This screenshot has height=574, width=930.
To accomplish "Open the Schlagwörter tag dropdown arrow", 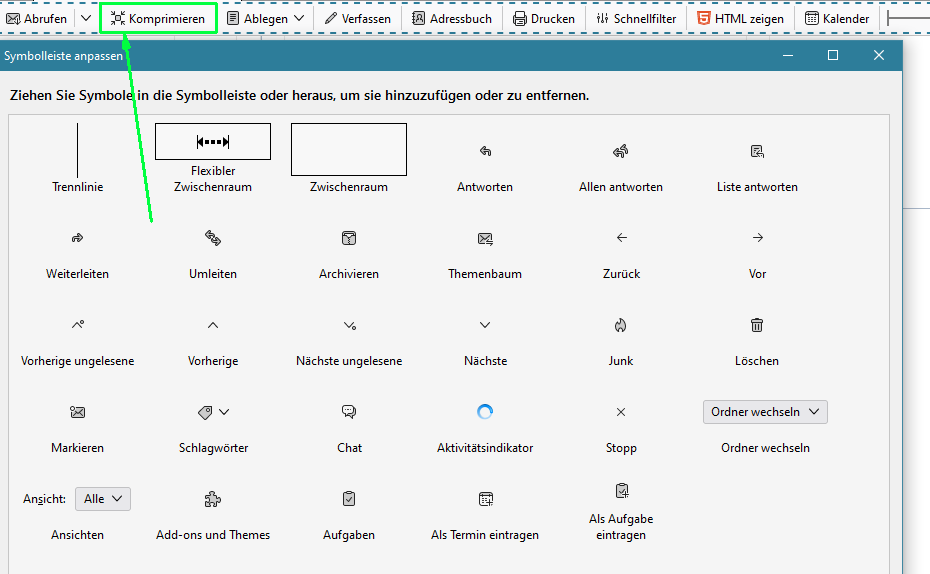I will 224,412.
